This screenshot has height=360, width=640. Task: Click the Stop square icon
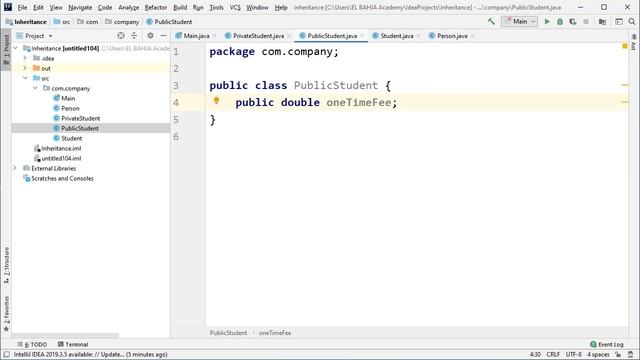(x=586, y=22)
